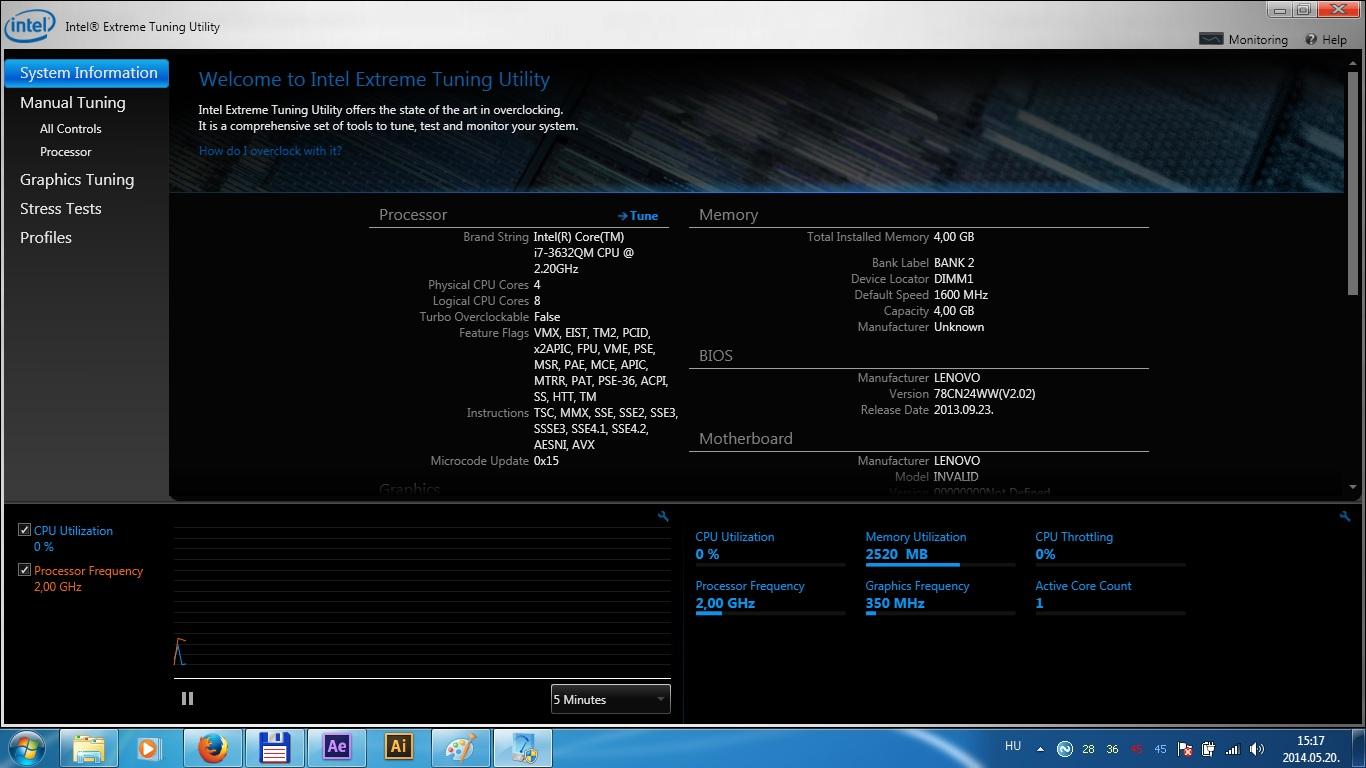Open Profiles section
Viewport: 1366px width, 768px height.
pyautogui.click(x=46, y=237)
